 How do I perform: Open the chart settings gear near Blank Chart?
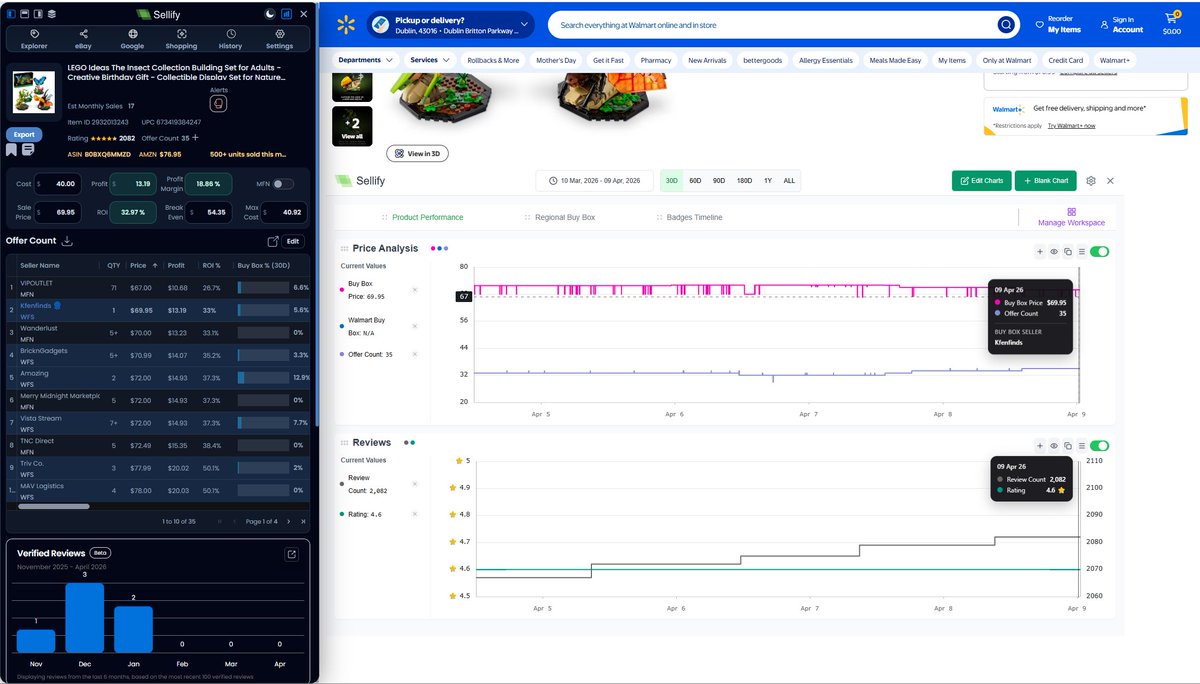tap(1091, 181)
